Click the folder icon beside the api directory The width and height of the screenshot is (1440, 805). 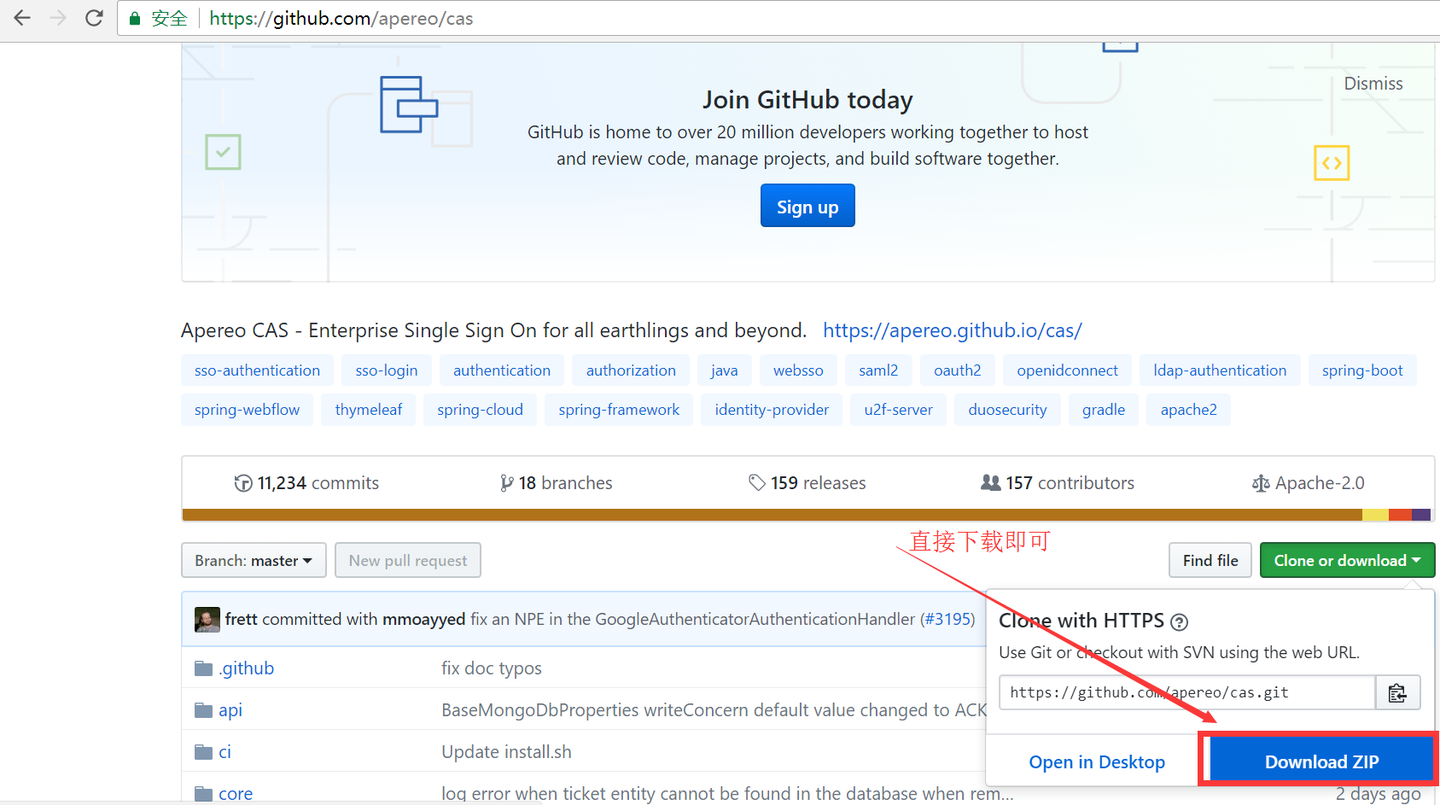coord(203,709)
